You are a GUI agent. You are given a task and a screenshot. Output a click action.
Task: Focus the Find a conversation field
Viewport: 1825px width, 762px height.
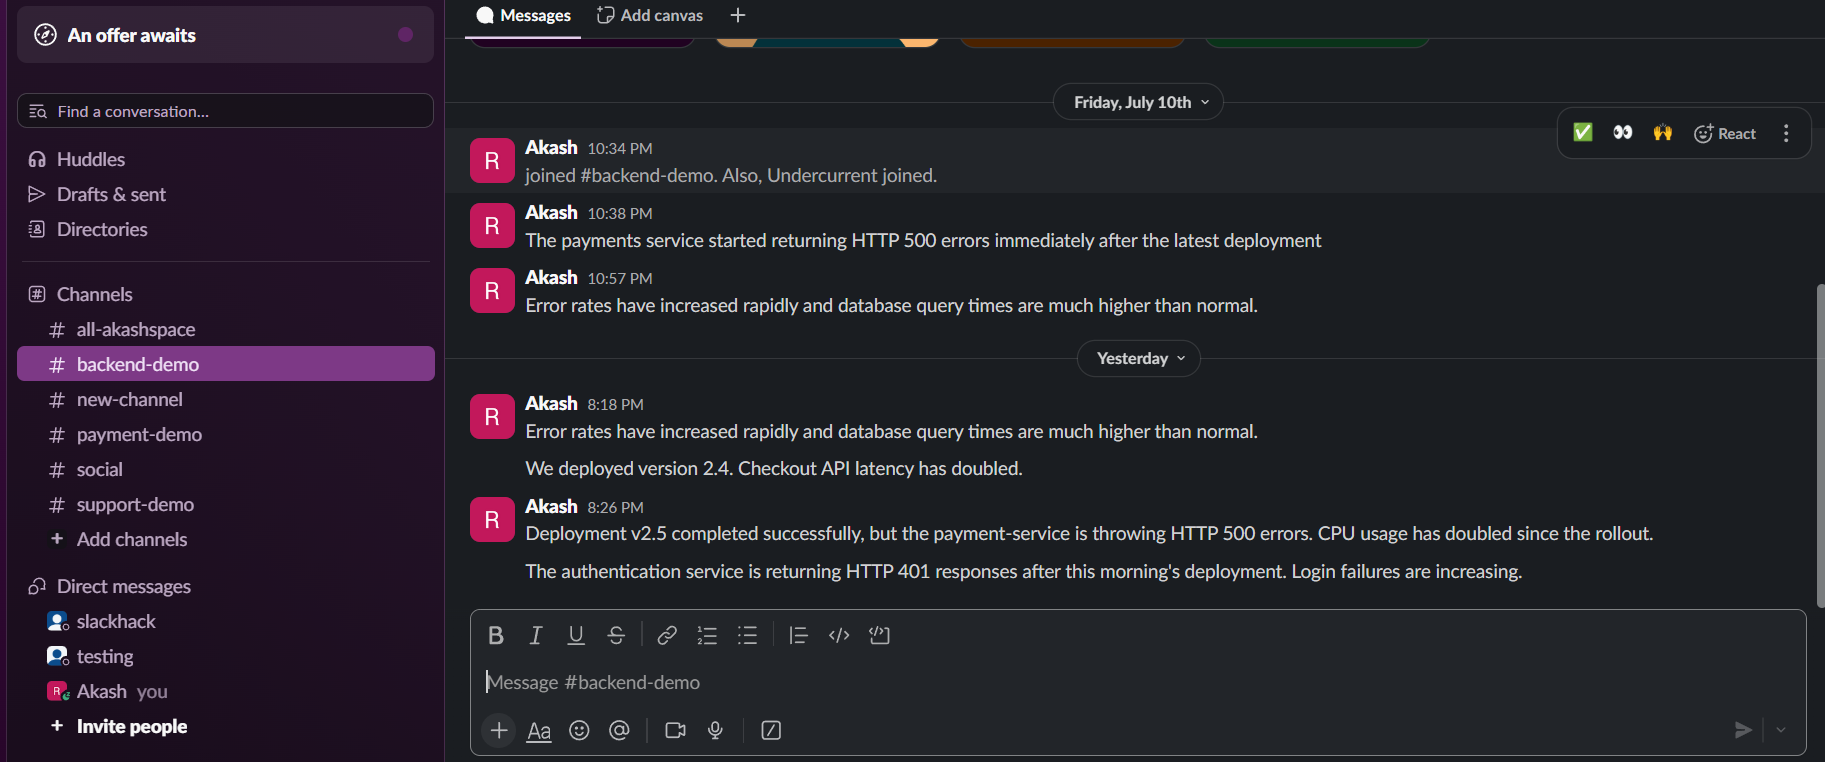pyautogui.click(x=226, y=111)
